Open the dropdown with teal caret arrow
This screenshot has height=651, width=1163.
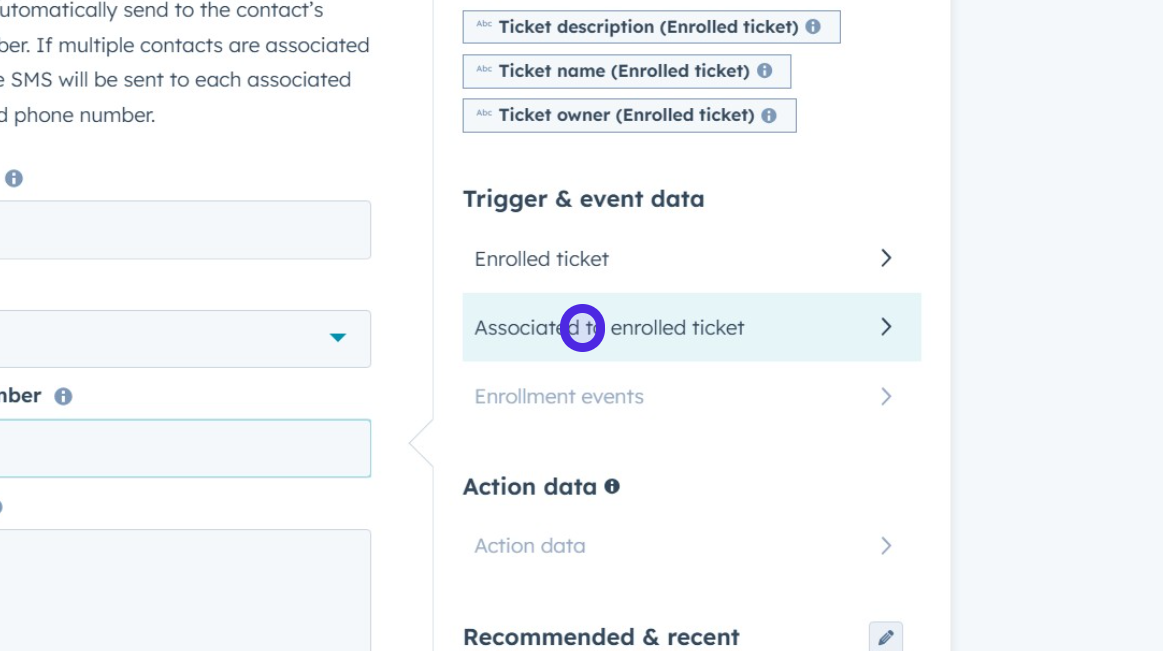point(337,338)
